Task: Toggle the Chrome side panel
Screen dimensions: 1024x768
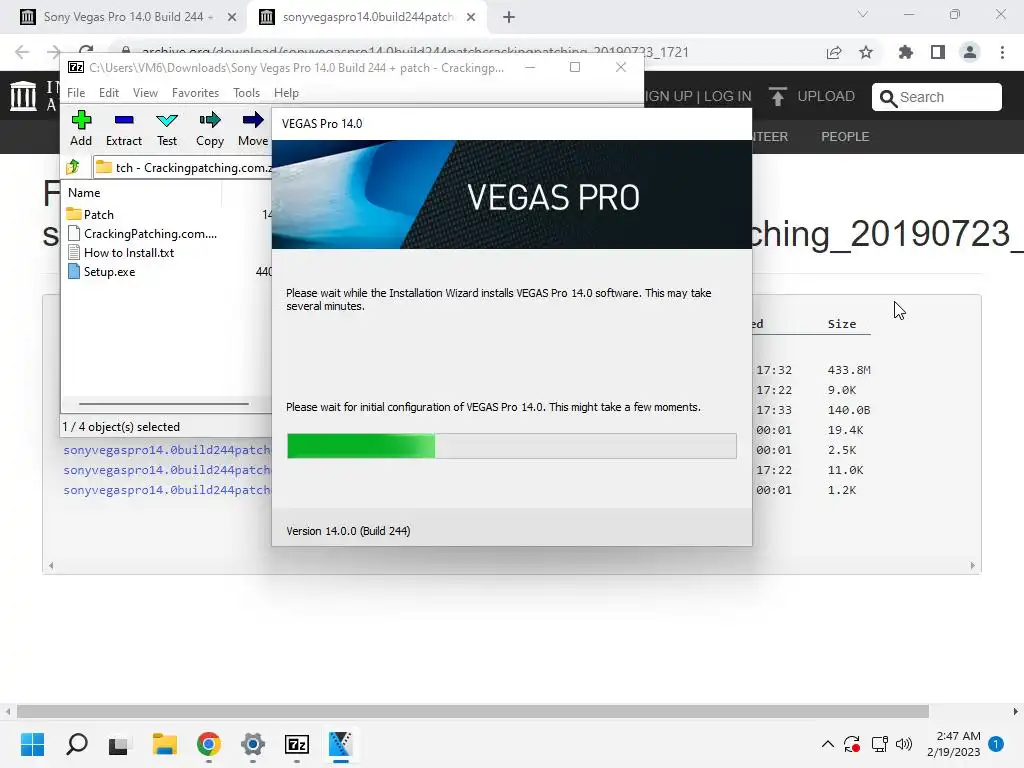Action: [x=938, y=52]
